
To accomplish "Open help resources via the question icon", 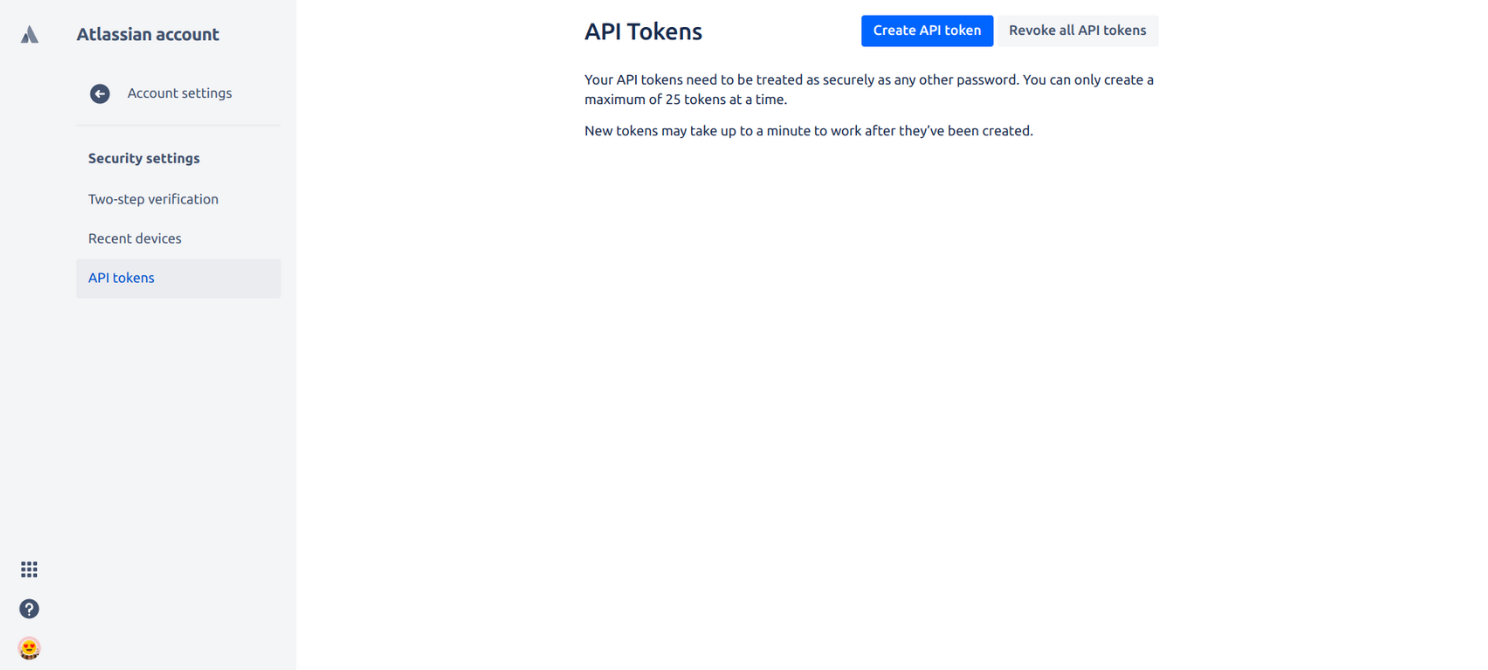I will tap(28, 609).
